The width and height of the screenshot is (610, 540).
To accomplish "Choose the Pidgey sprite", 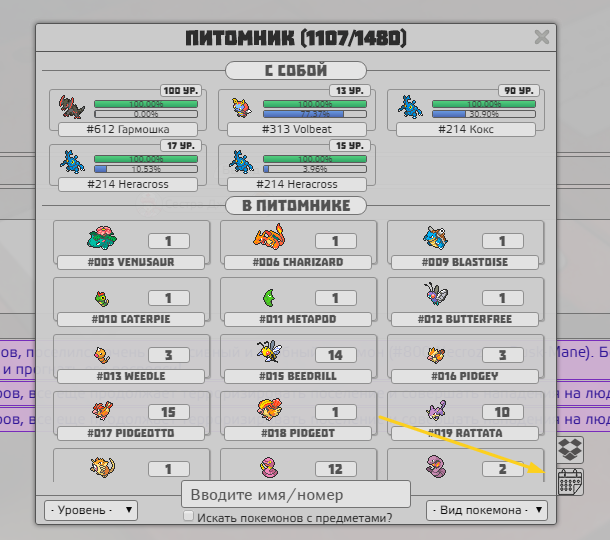I will pos(436,354).
